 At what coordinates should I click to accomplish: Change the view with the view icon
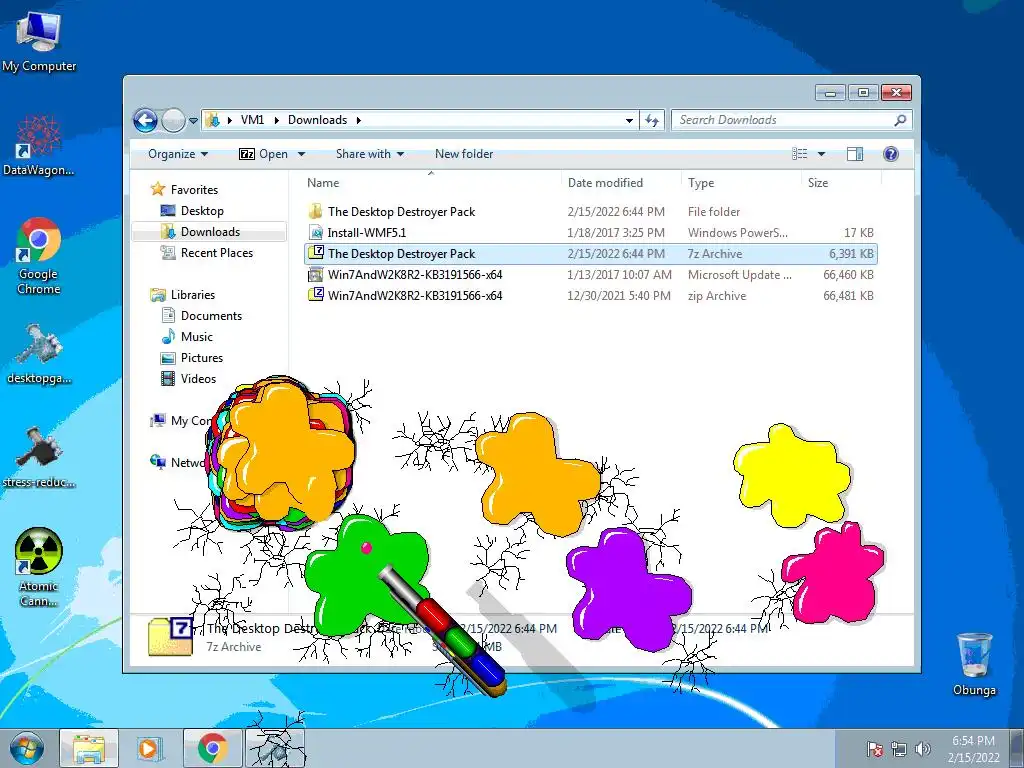point(800,154)
